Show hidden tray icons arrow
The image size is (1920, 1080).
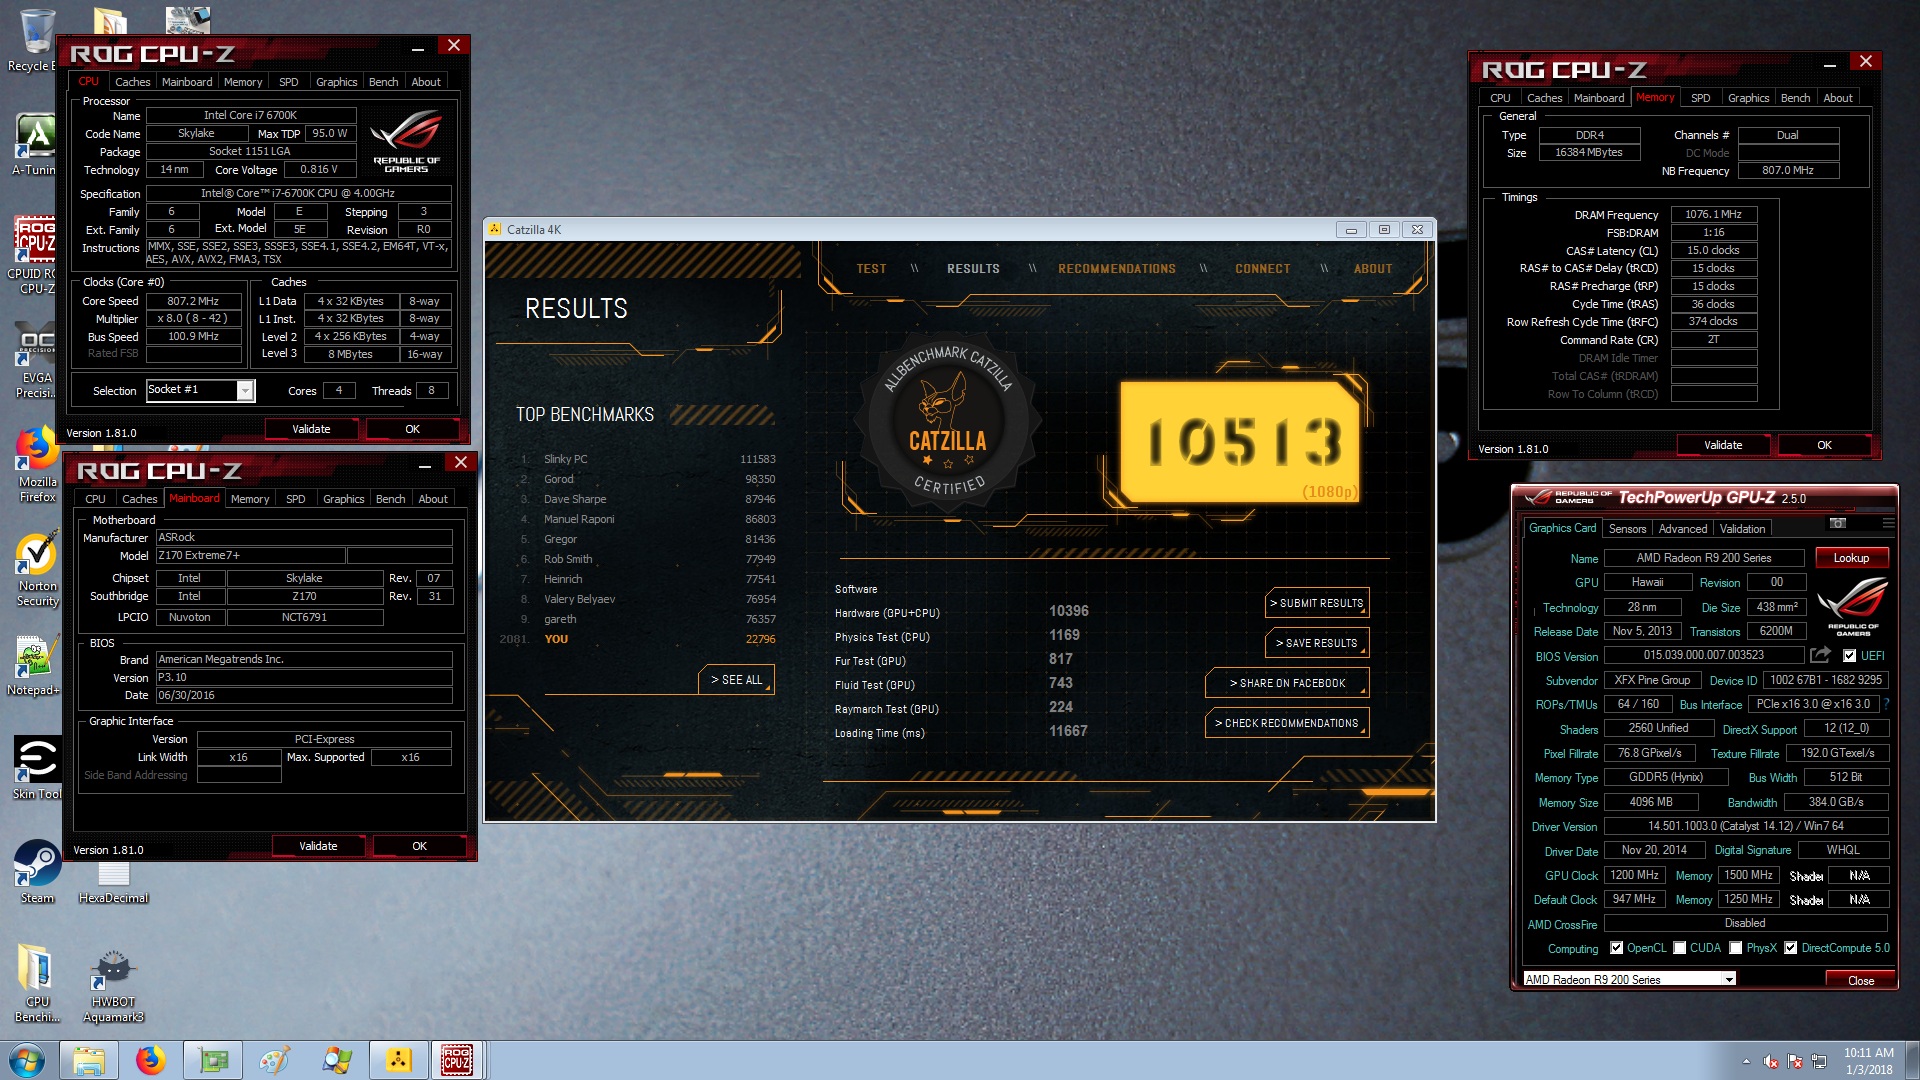point(1746,1061)
